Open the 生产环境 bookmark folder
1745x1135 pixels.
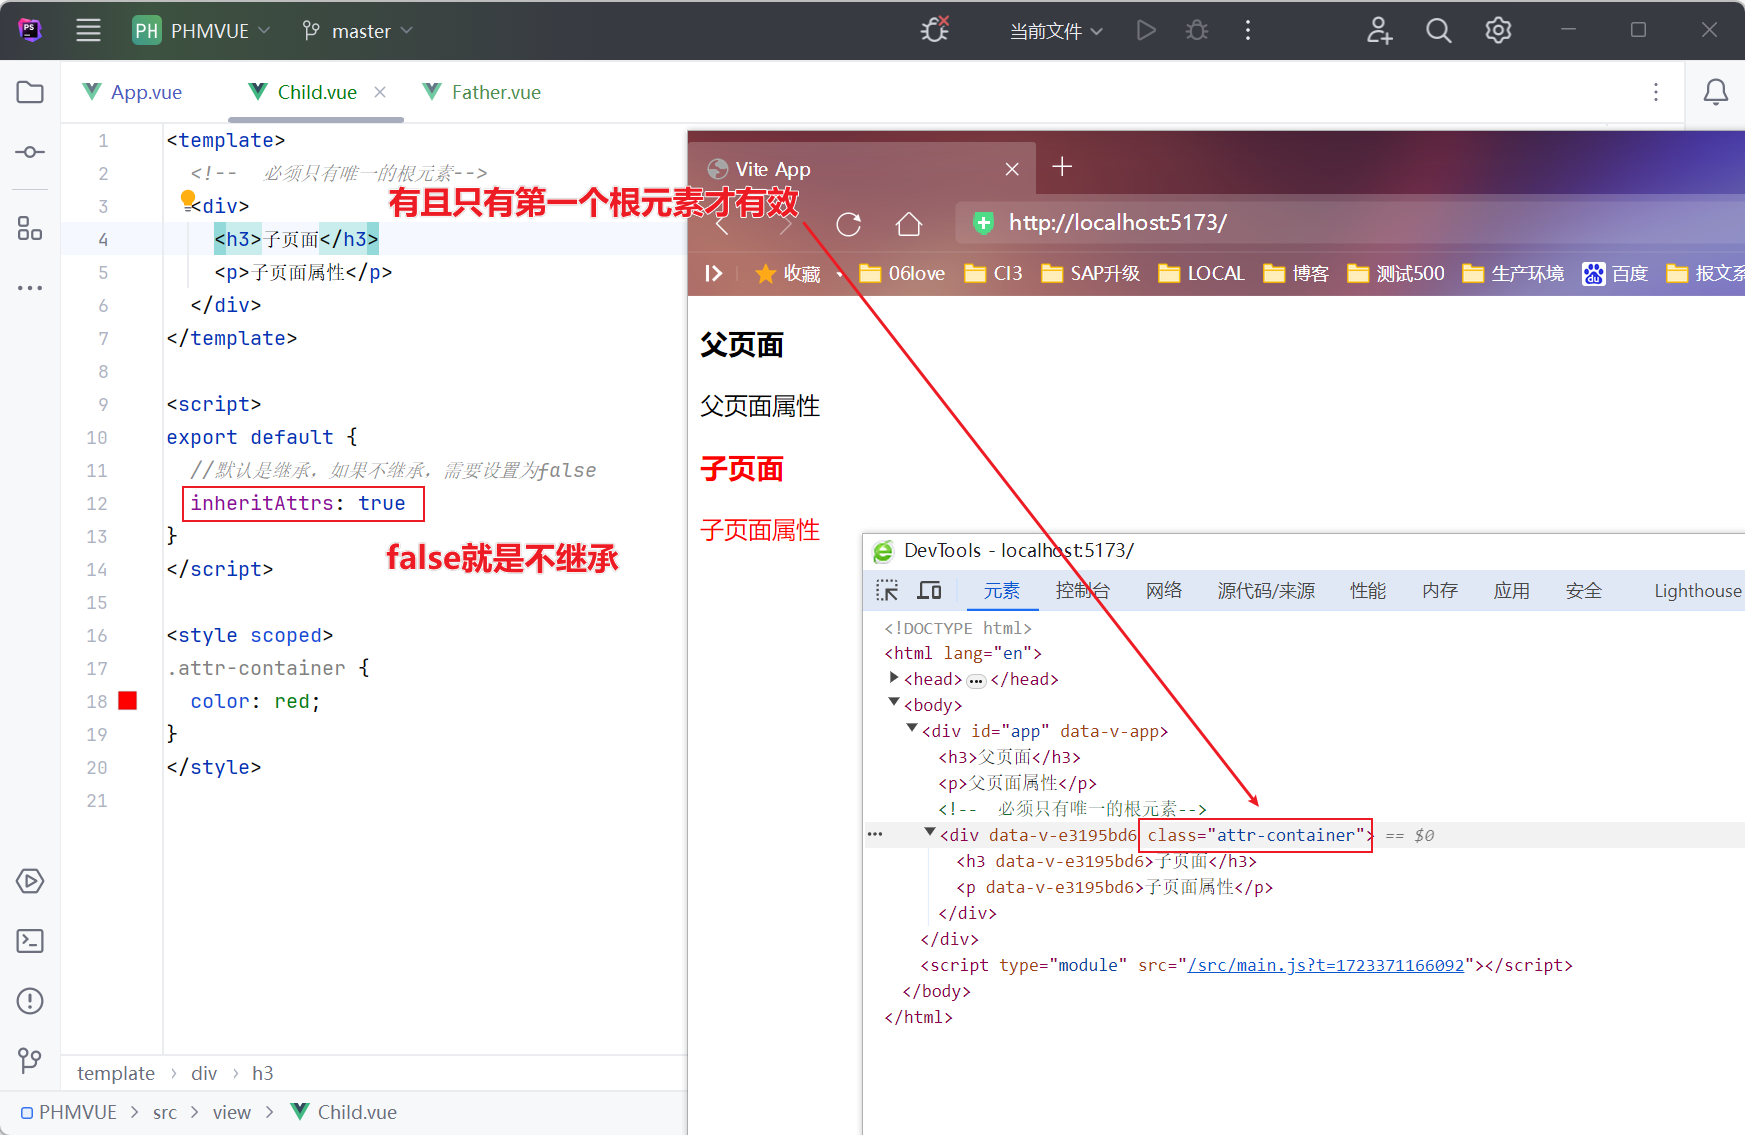coord(1513,273)
